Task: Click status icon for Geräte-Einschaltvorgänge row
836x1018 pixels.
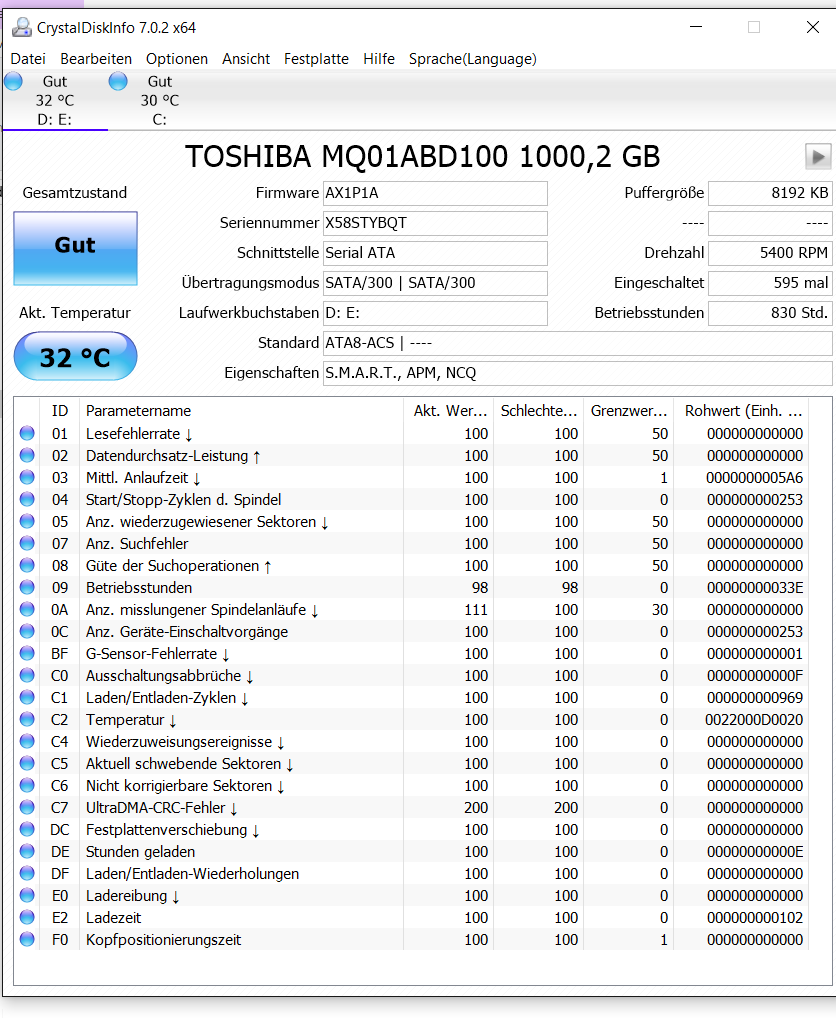Action: point(27,631)
